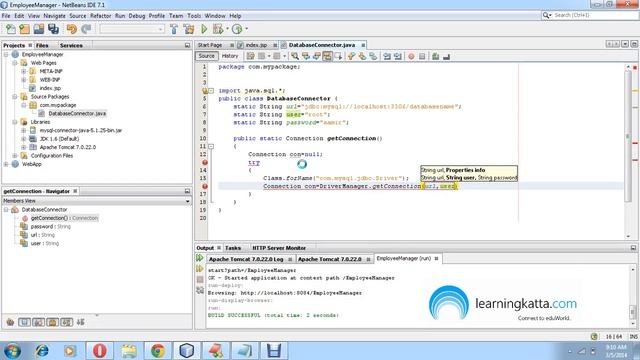640x360 pixels.
Task: Click the Source view button
Action: tap(207, 56)
